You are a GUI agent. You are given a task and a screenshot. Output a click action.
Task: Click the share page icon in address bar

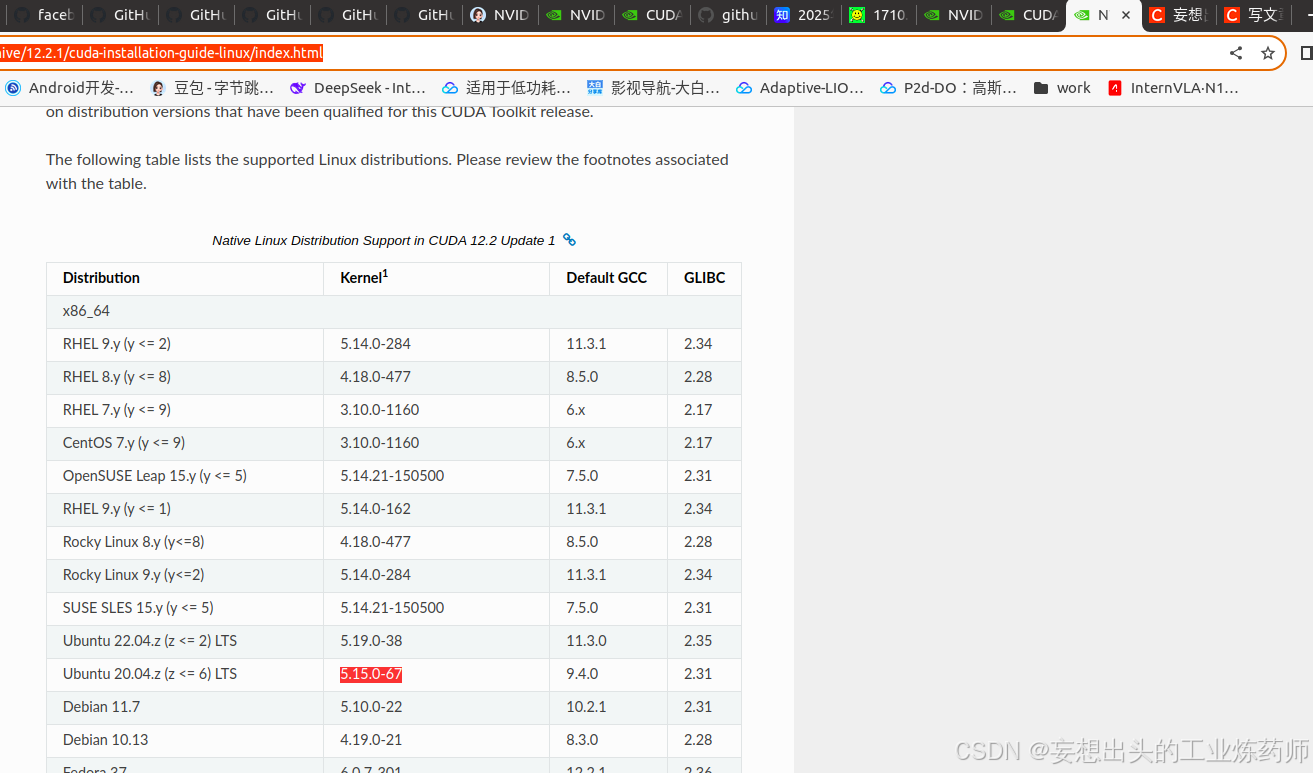coord(1236,53)
